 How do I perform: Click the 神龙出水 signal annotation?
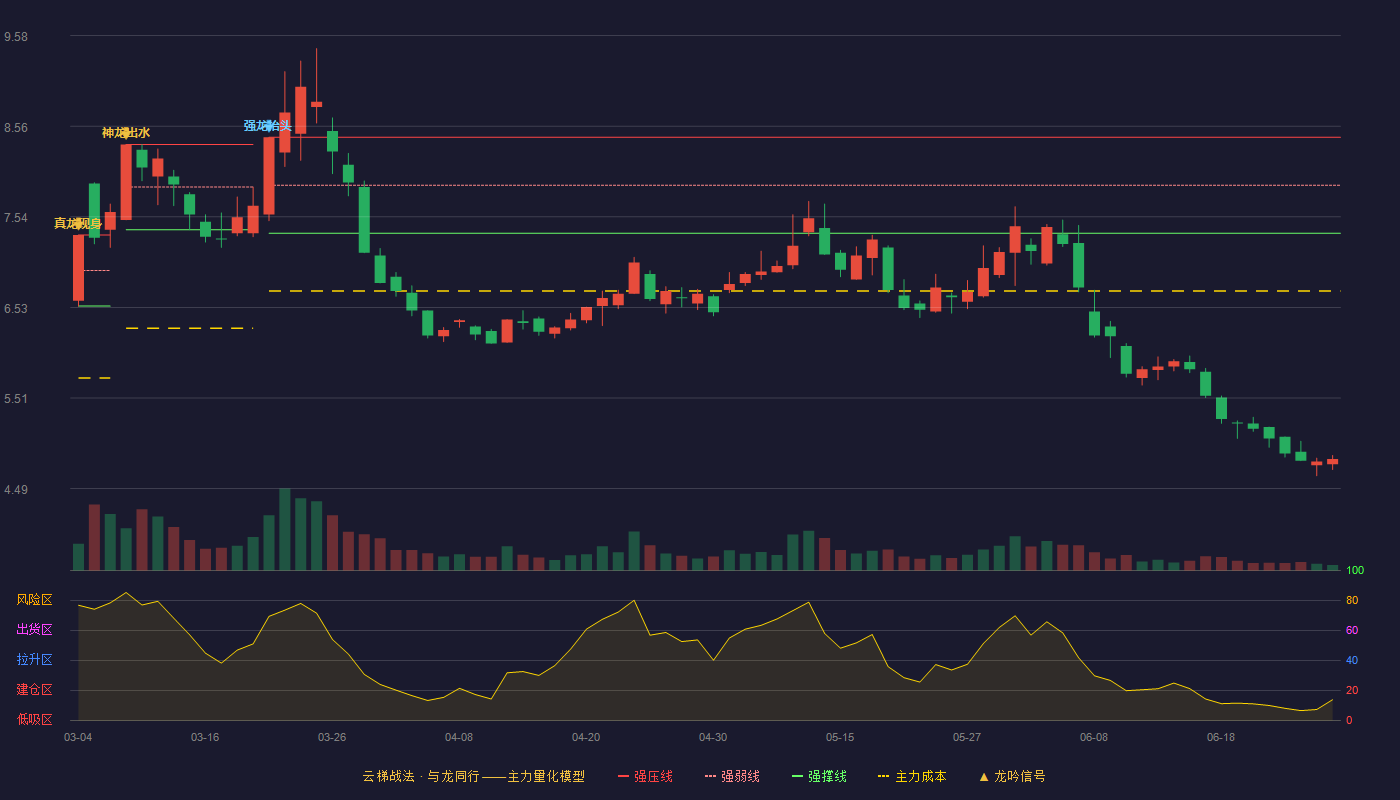[126, 133]
